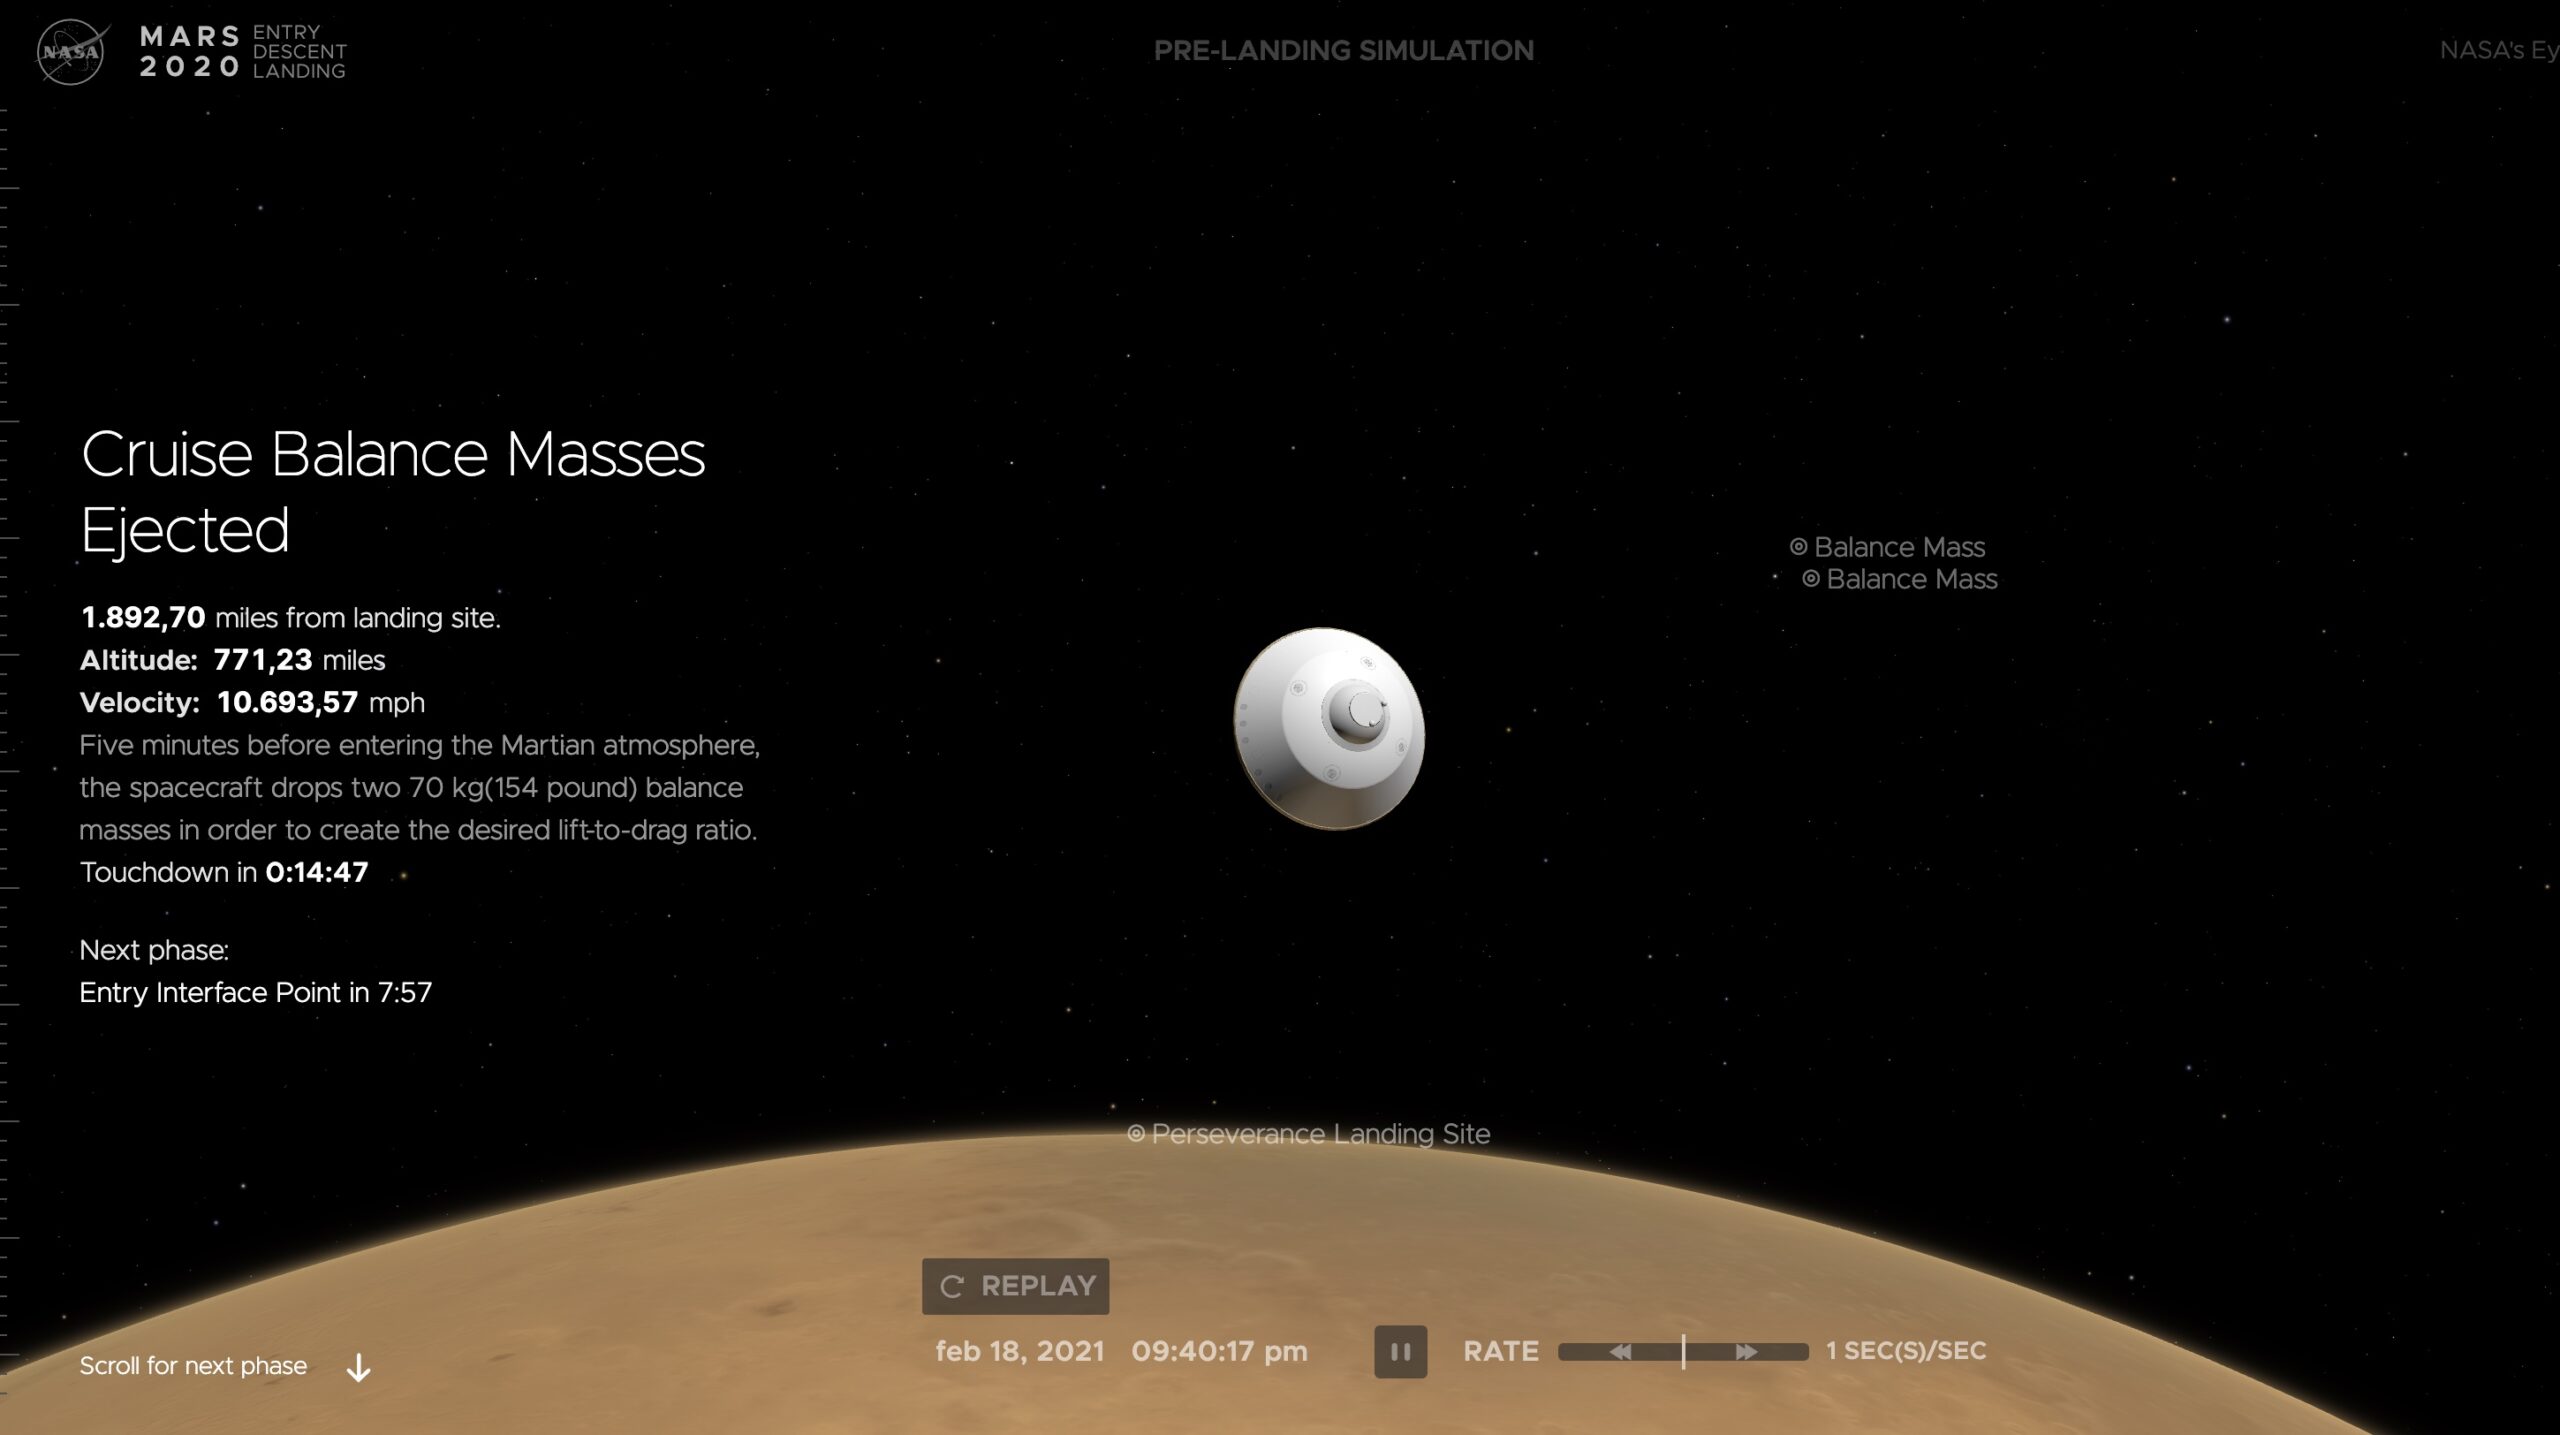Click the rate slider center handle
This screenshot has height=1435, width=2560.
pos(1684,1352)
